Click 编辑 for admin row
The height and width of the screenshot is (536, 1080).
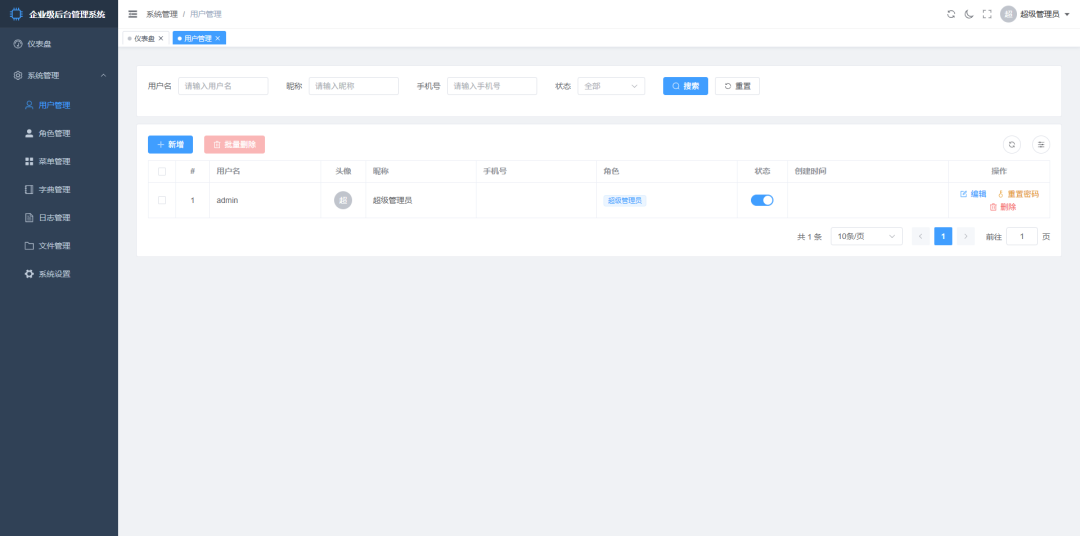click(x=973, y=194)
